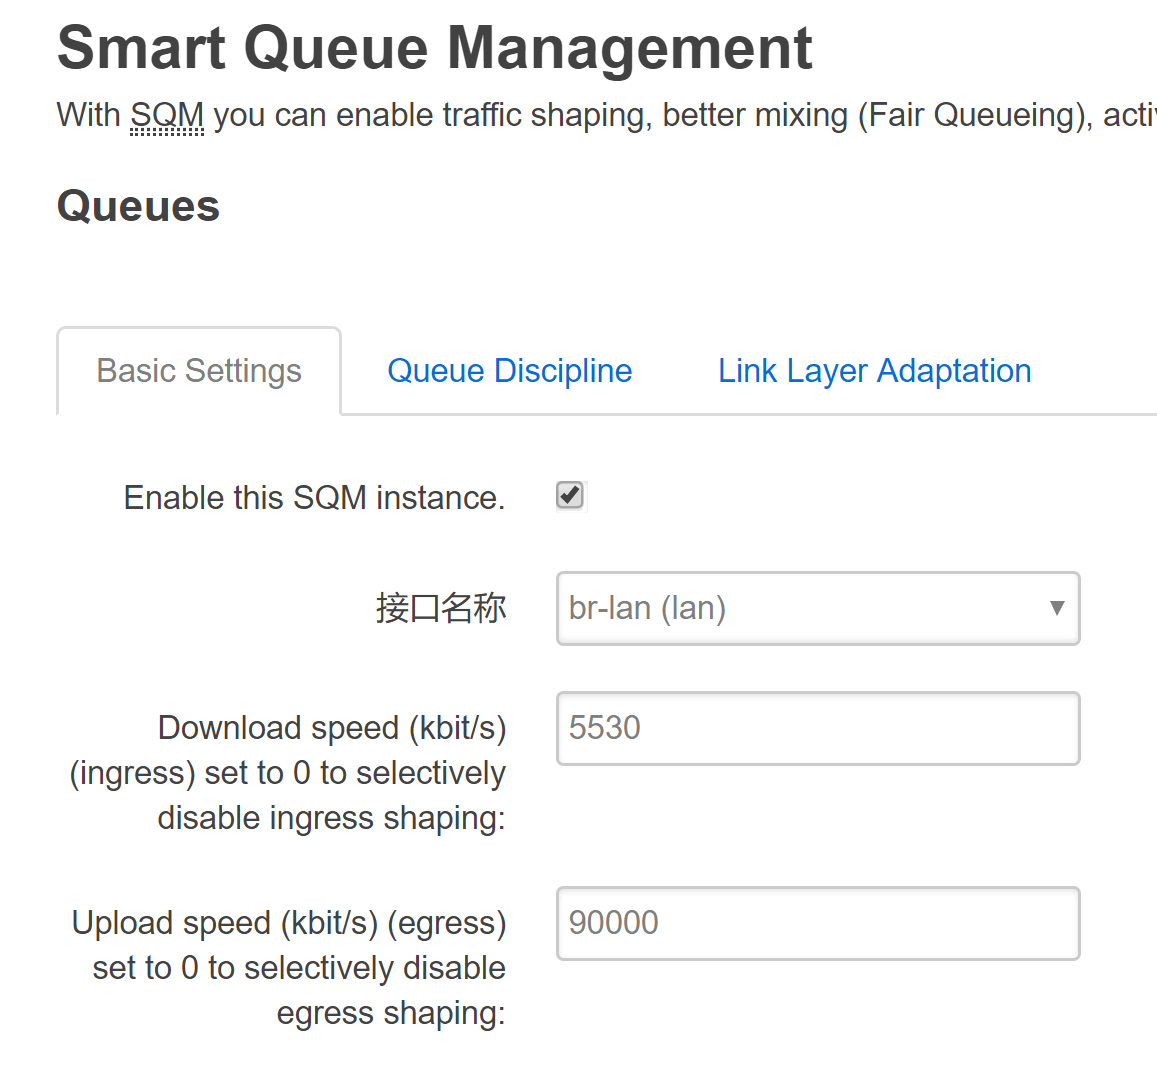Viewport: 1157px width, 1067px height.
Task: Go to the Link Layer Adaptation tab
Action: 874,371
